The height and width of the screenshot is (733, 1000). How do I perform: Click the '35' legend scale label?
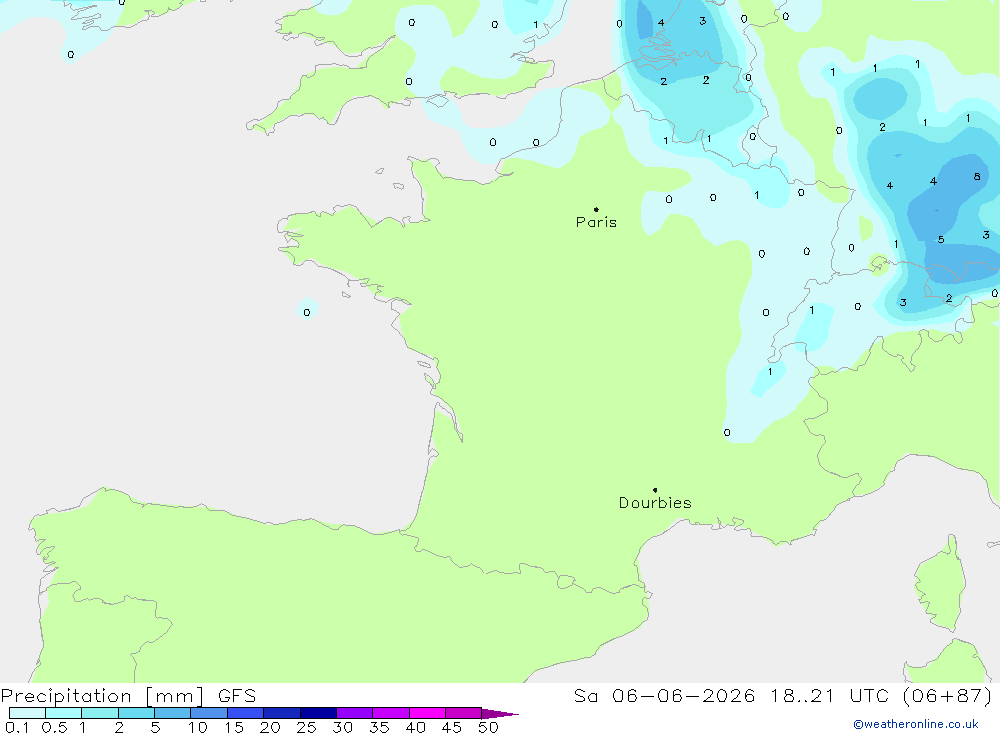coord(379,727)
